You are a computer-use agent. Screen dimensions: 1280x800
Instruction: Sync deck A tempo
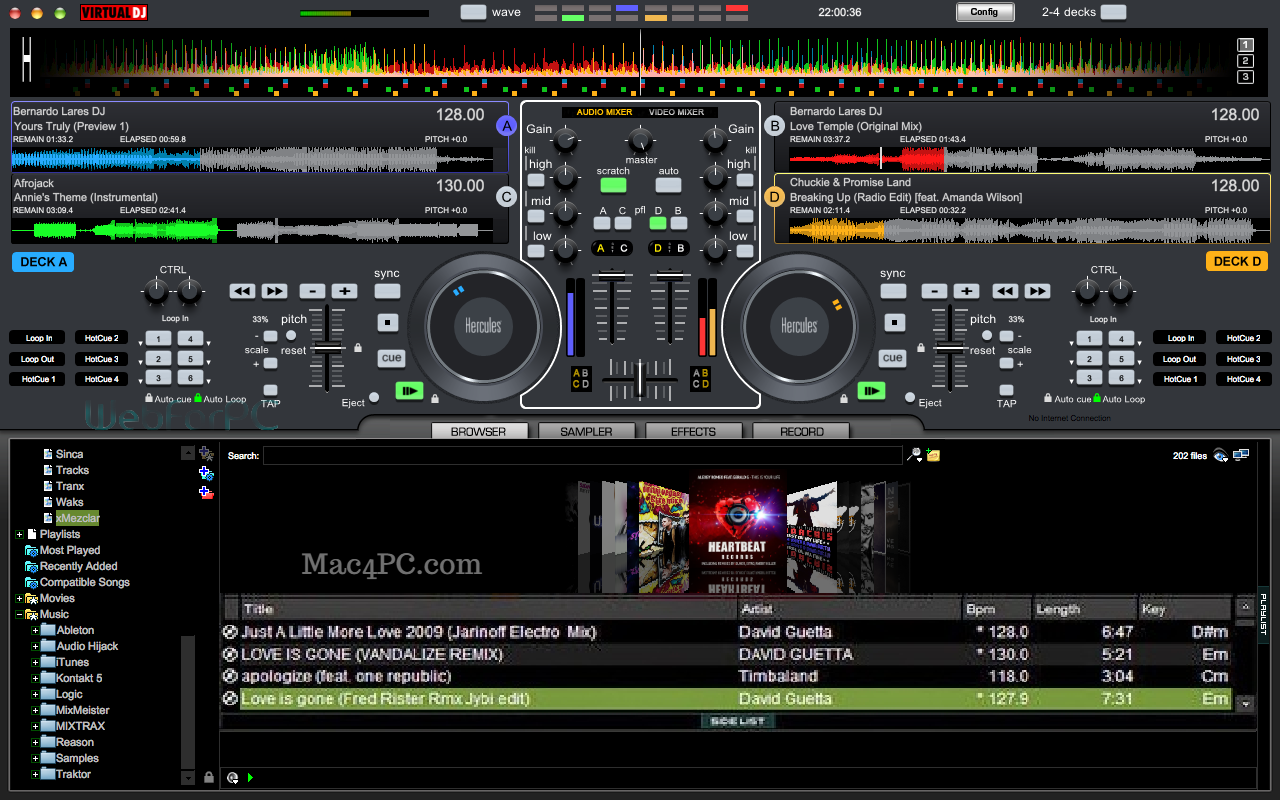(387, 291)
